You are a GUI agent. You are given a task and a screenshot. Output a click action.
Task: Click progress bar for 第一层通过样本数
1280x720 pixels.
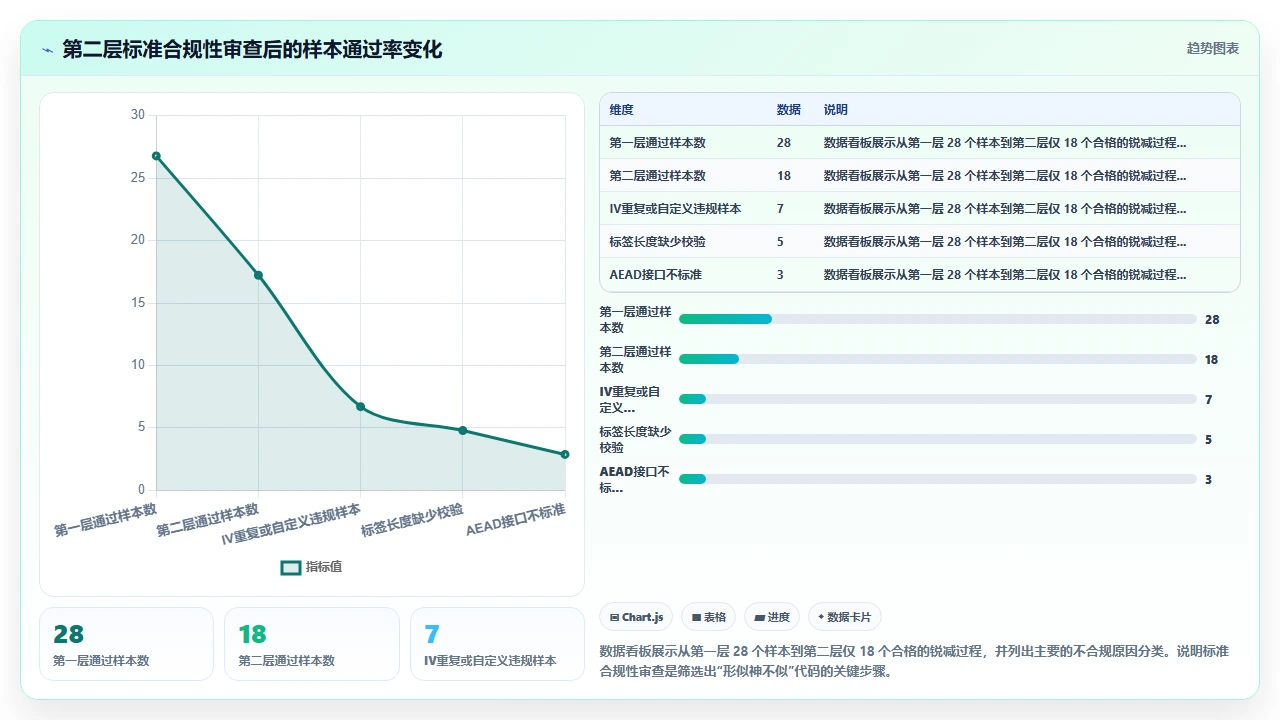(938, 319)
